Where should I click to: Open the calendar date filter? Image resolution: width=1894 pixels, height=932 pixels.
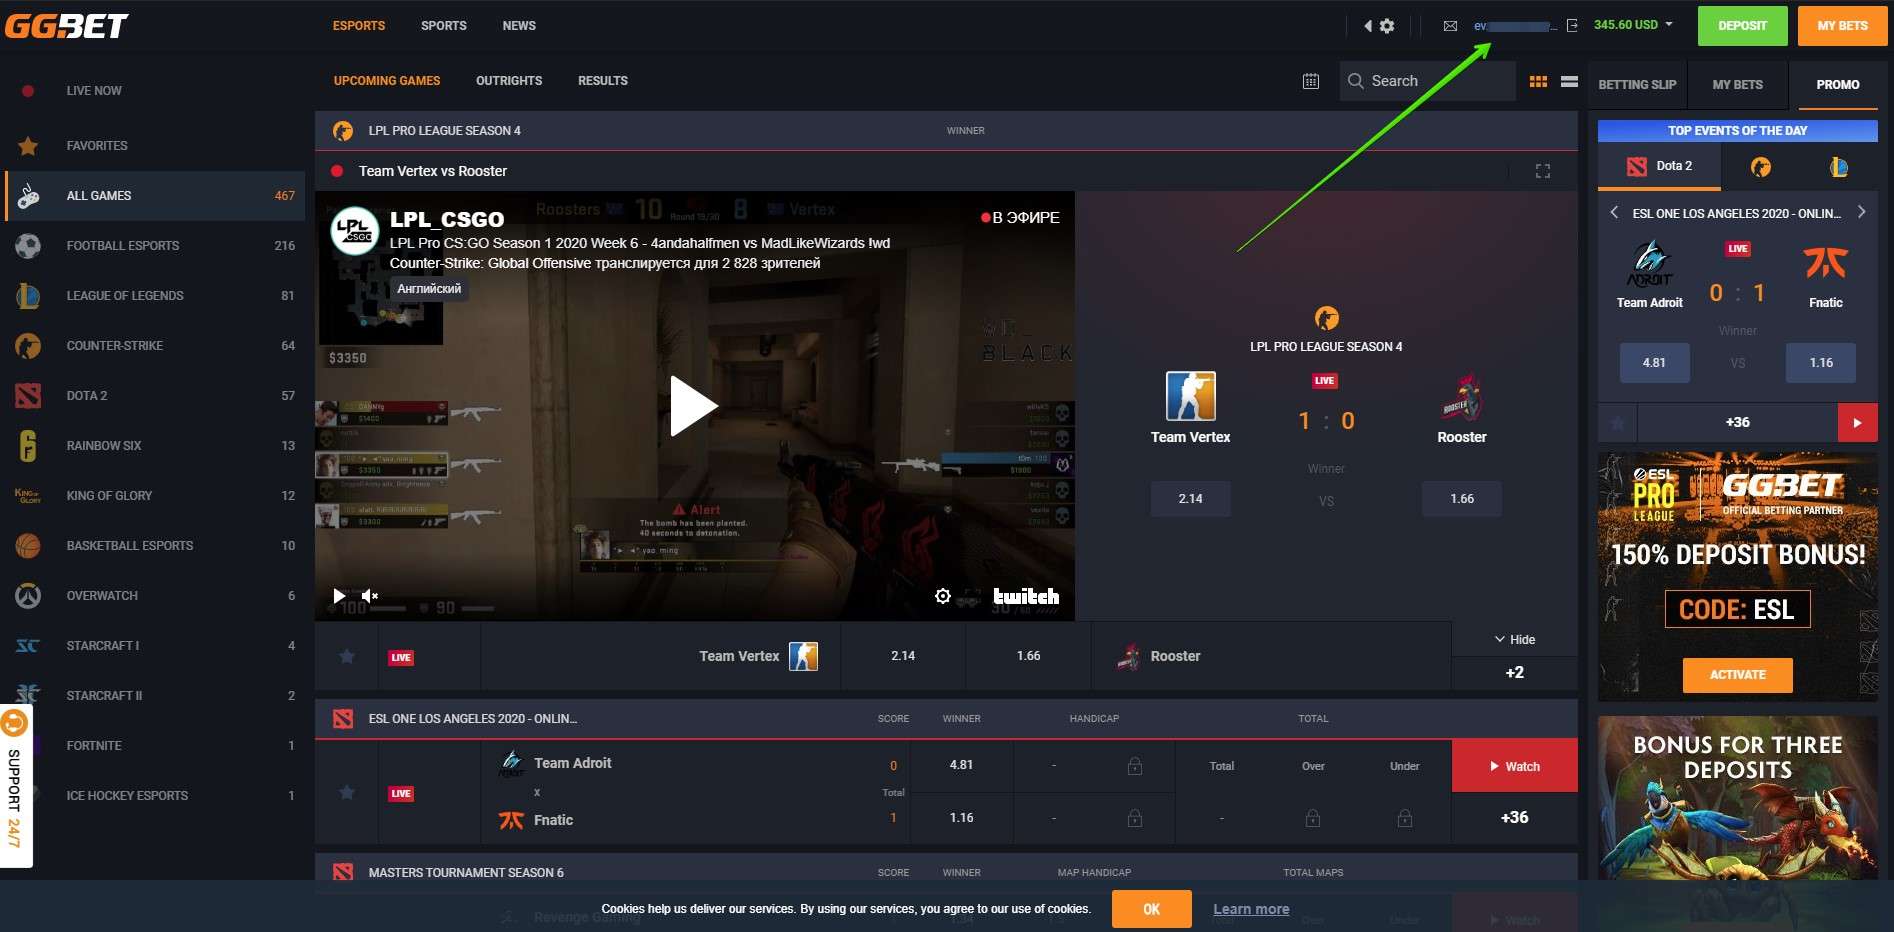click(x=1311, y=81)
